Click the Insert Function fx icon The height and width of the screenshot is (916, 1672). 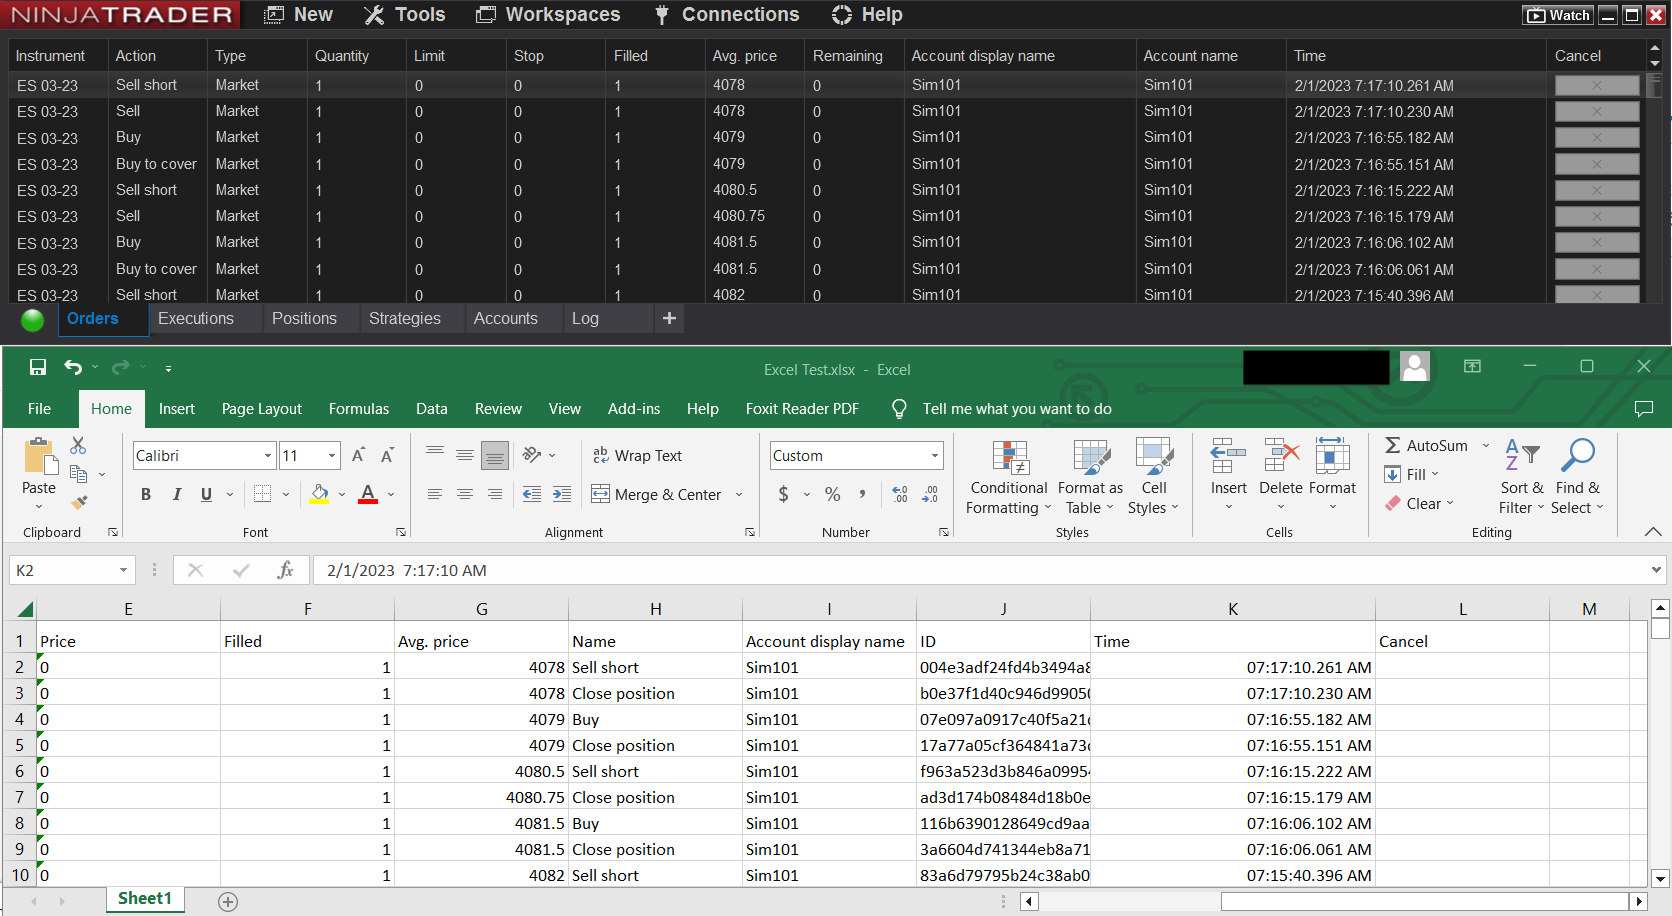285,570
